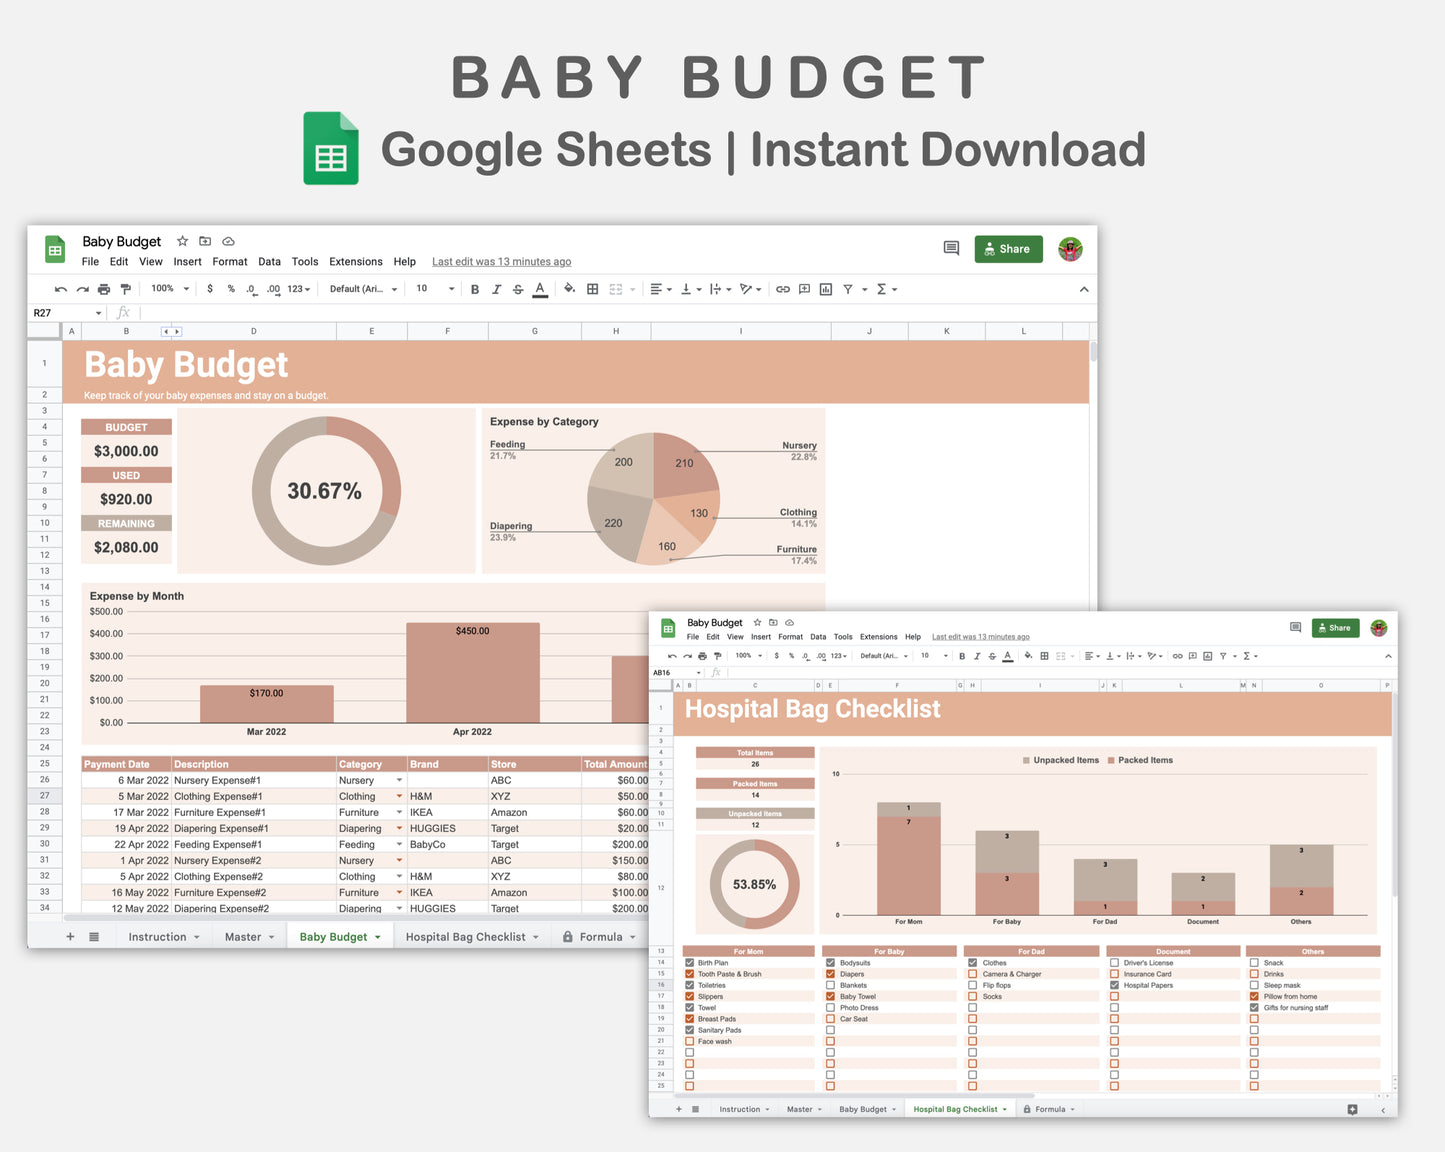Insert a link from the toolbar
Screen dimensions: 1445x1152
[783, 289]
